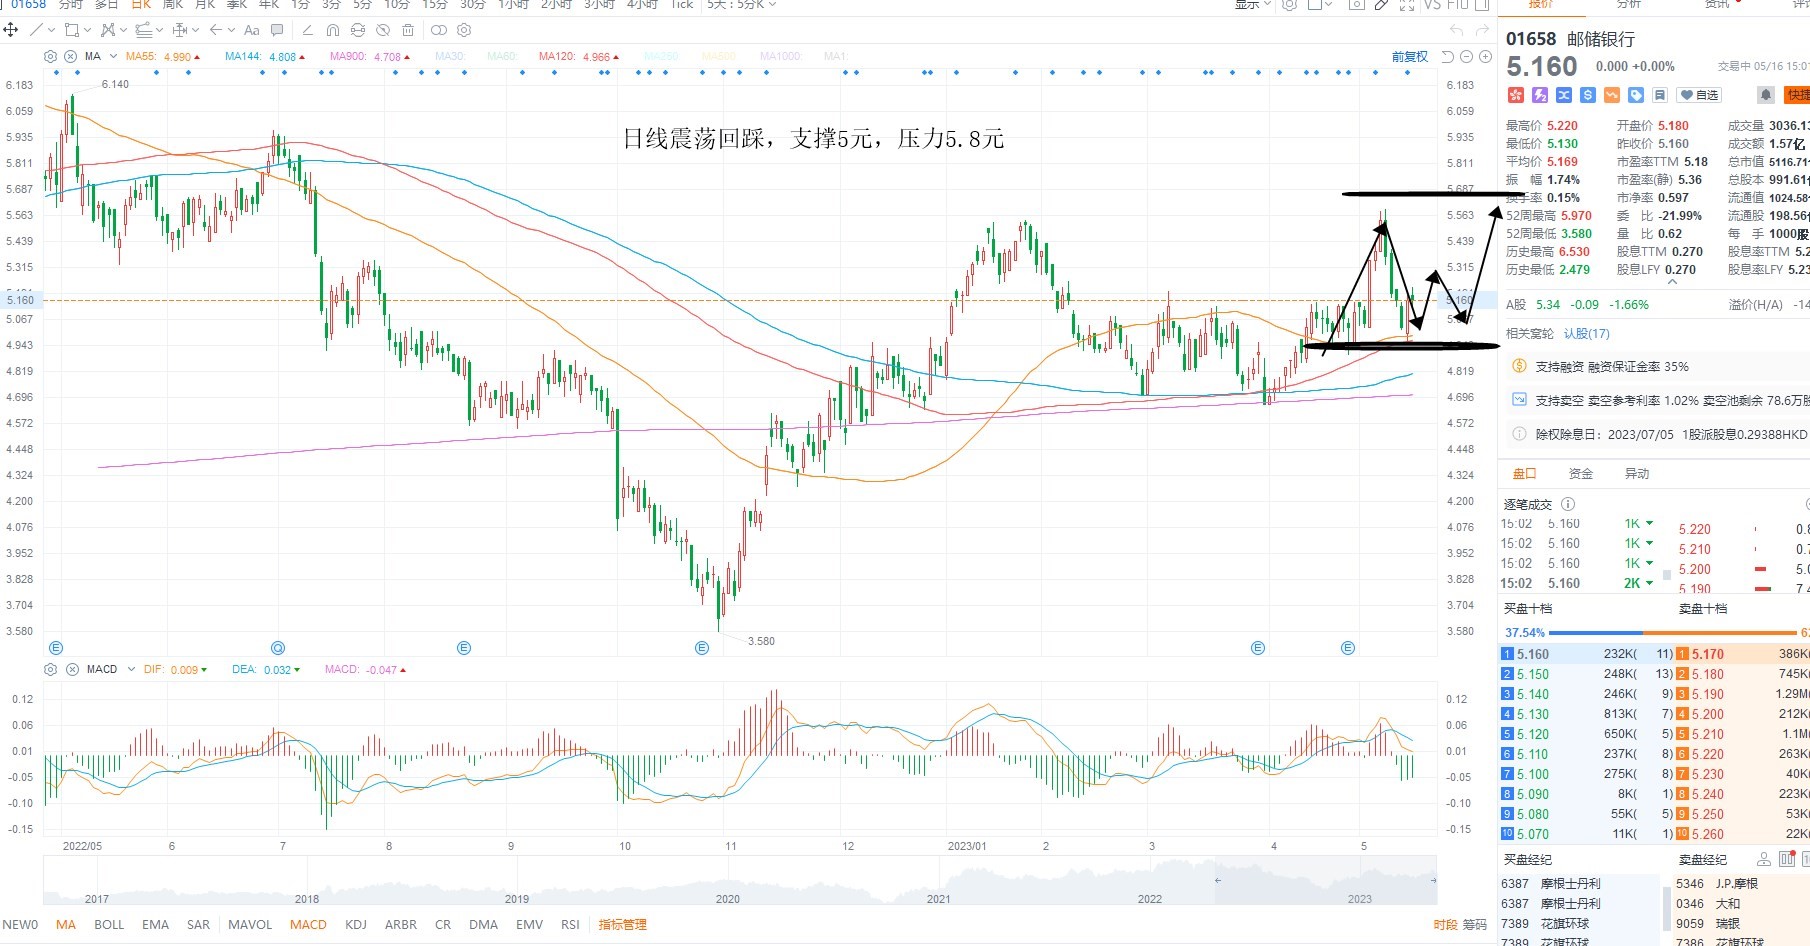The height and width of the screenshot is (946, 1810).
Task: Collapse the quote details chevron
Action: (1672, 283)
